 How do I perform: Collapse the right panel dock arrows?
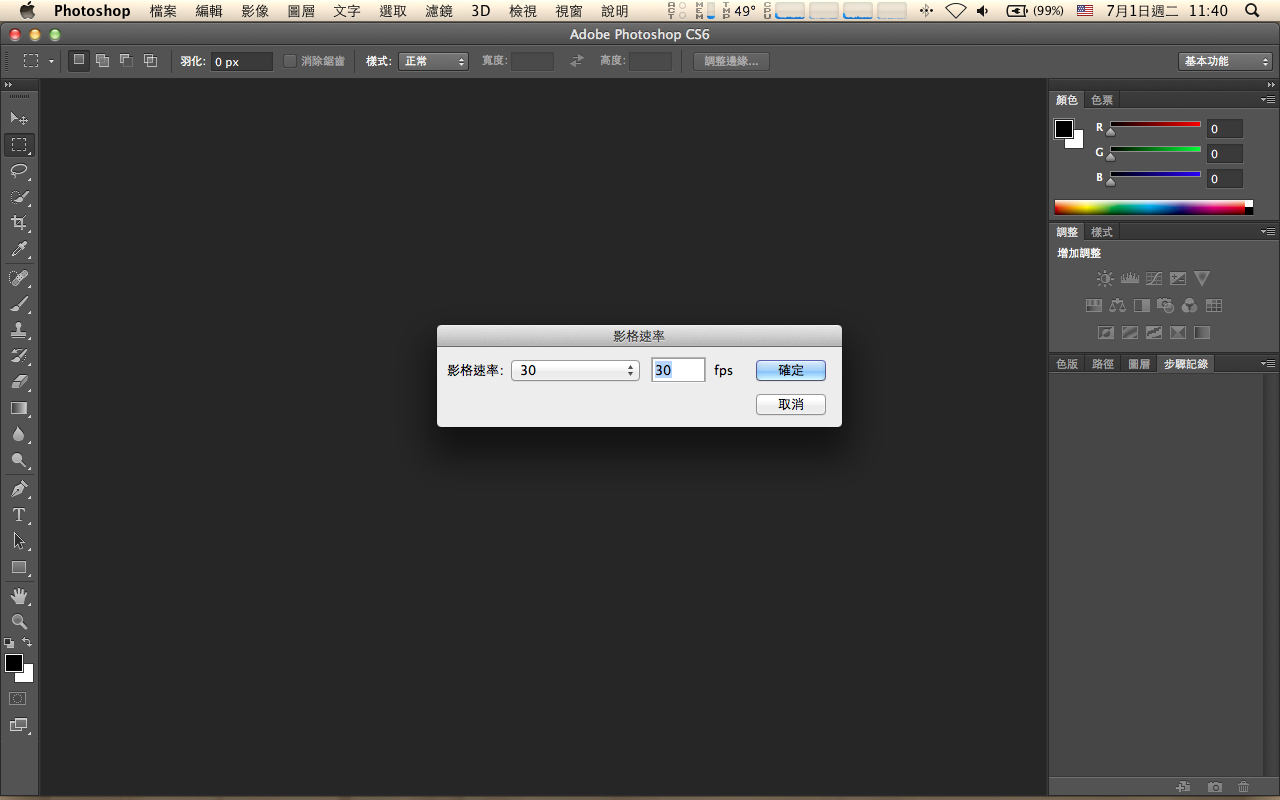click(1271, 85)
